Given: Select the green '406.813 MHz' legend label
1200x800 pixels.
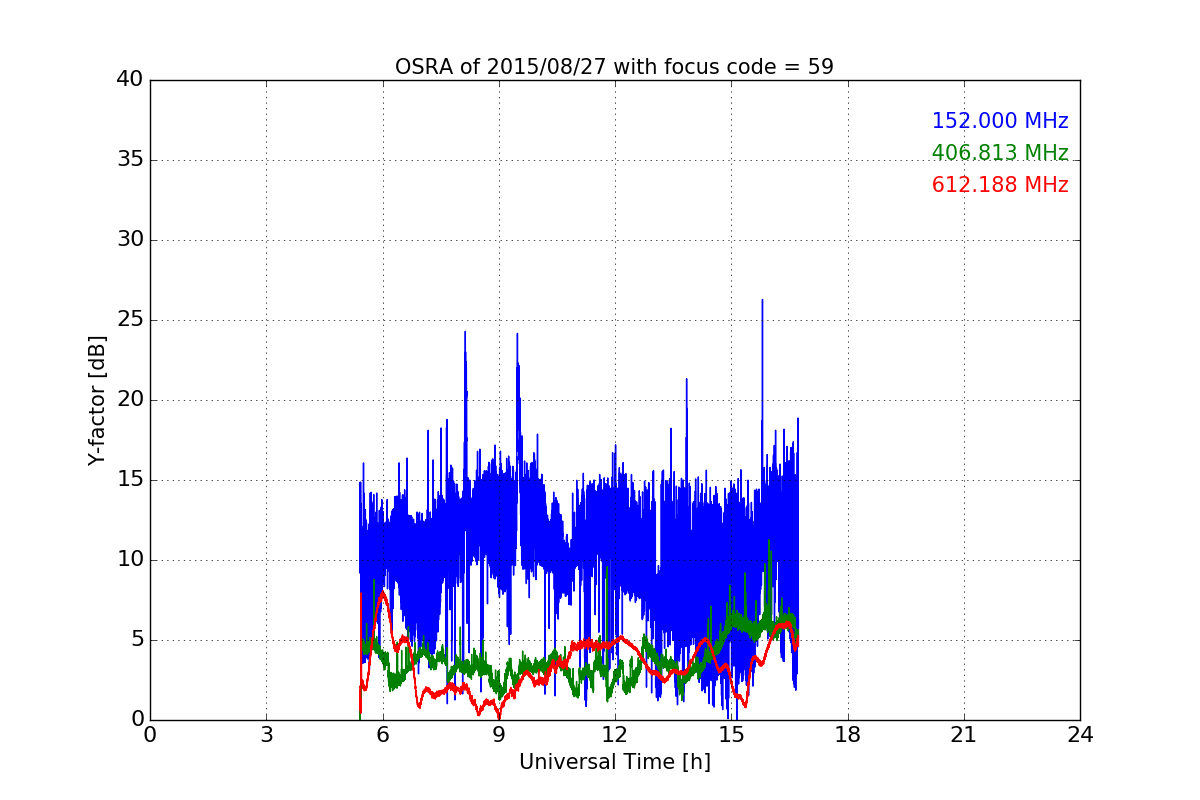Looking at the screenshot, I should pyautogui.click(x=1000, y=153).
